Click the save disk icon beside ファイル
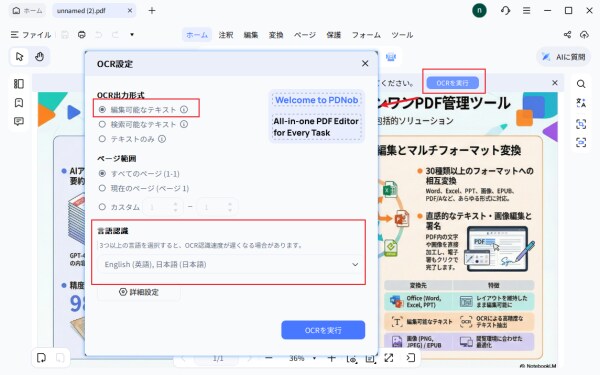Screen dimensions: 600x375 [x=65, y=35]
